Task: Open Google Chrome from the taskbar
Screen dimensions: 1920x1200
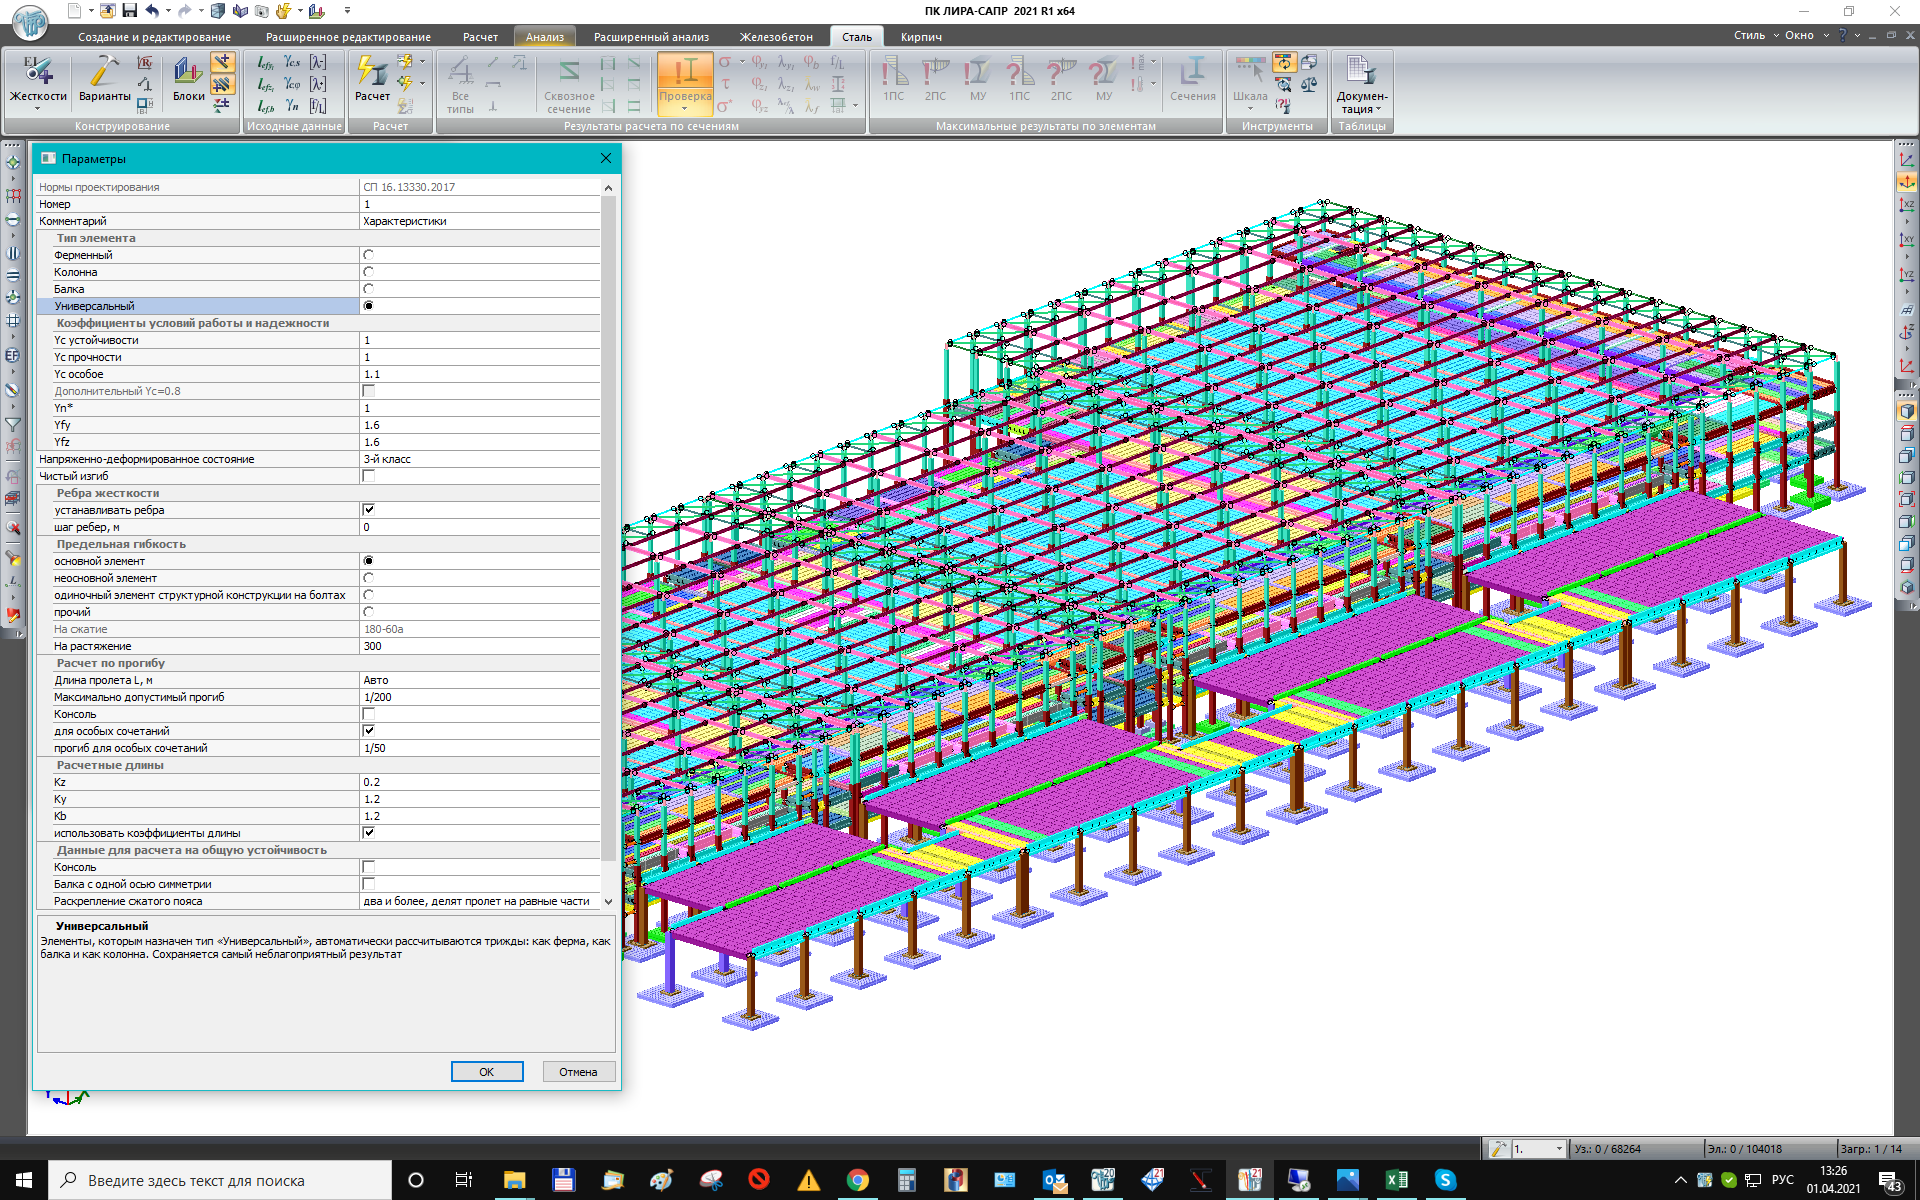Action: click(x=857, y=1180)
